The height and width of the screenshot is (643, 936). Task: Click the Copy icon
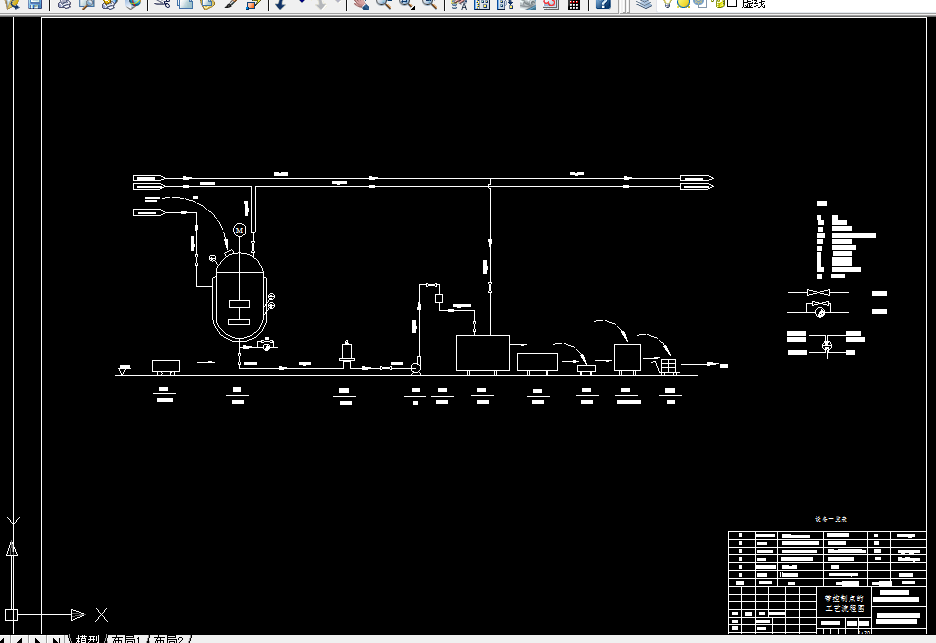(x=185, y=4)
